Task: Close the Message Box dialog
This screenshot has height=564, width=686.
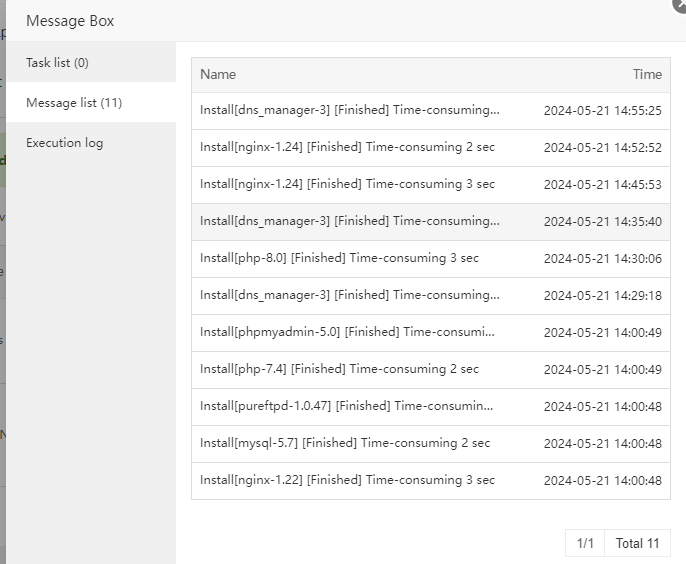Action: click(x=680, y=5)
